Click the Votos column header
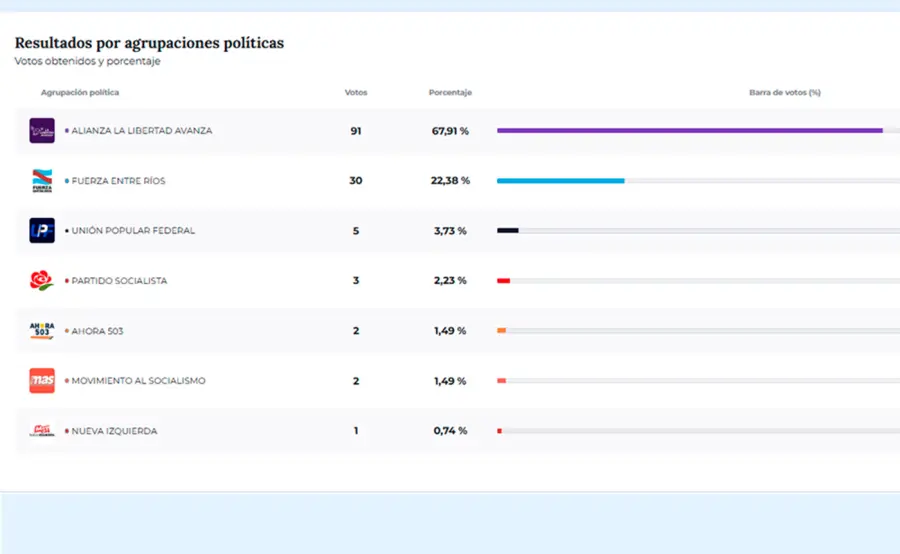This screenshot has width=900, height=554. coord(356,93)
